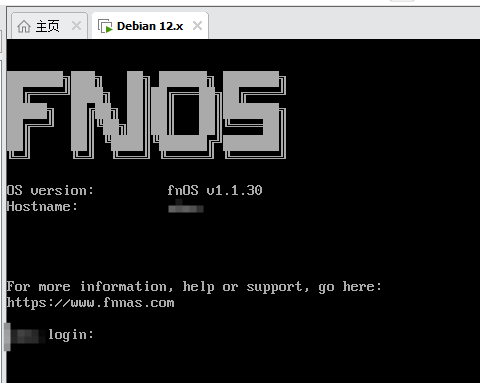This screenshot has width=480, height=383.
Task: Click the home icon on 主页 tab
Action: pos(24,26)
